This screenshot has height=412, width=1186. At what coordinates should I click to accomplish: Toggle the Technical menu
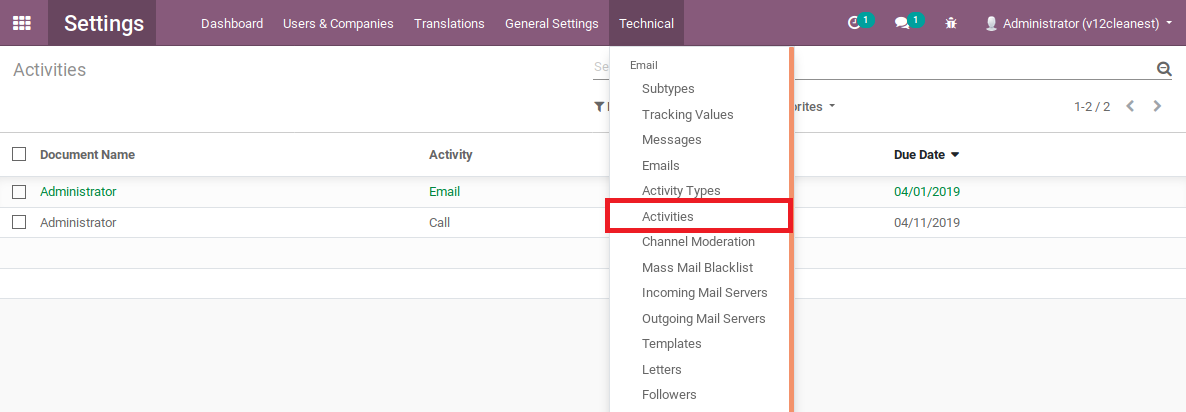pyautogui.click(x=646, y=23)
